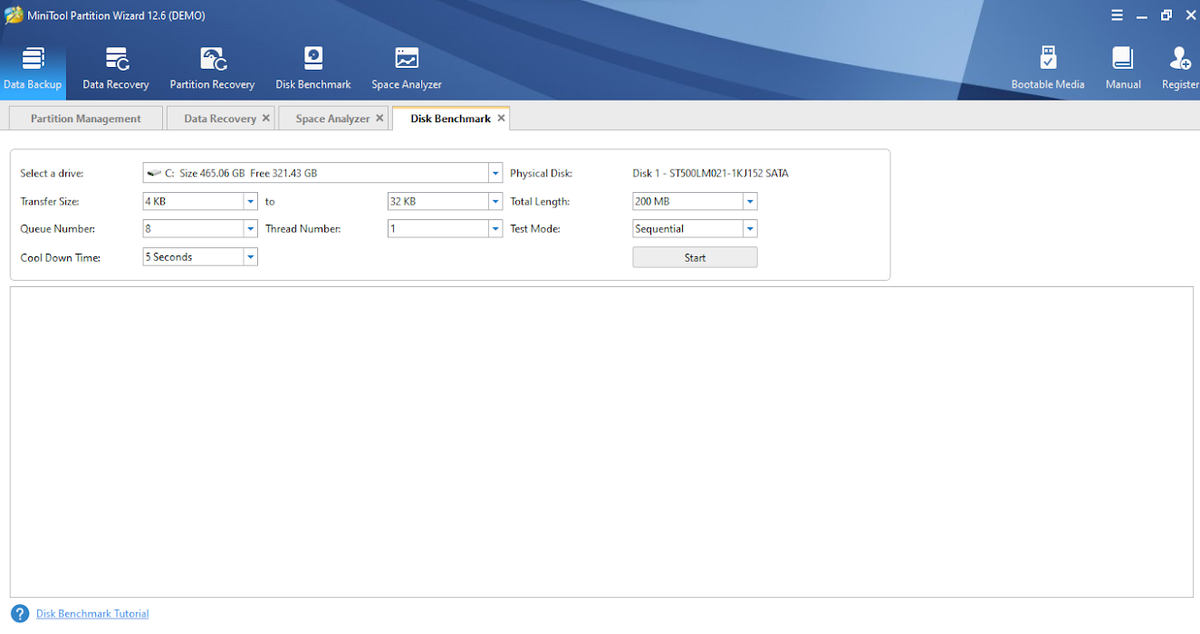The image size is (1200, 634).
Task: Open the Disk Benchmark Tutorial link
Action: [91, 613]
